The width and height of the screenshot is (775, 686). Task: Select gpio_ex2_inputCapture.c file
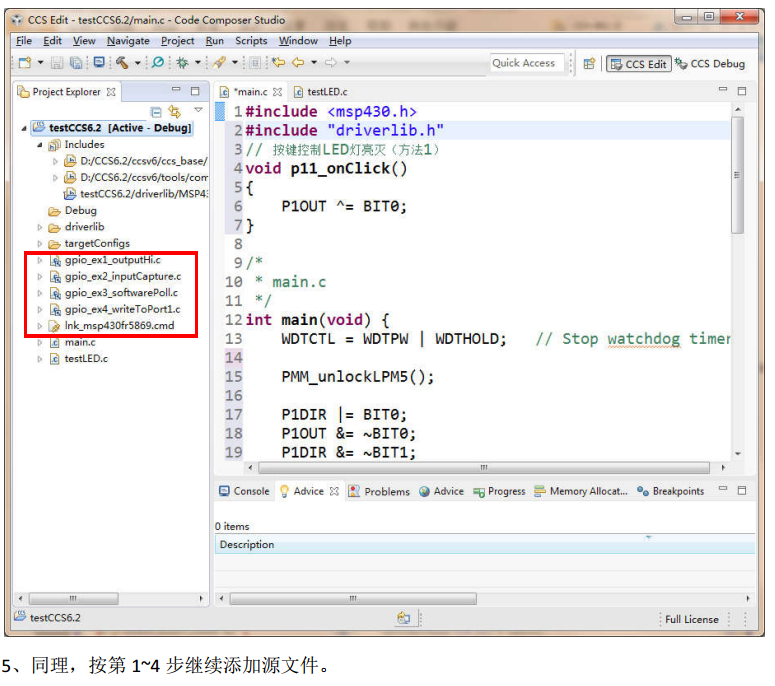pos(123,277)
